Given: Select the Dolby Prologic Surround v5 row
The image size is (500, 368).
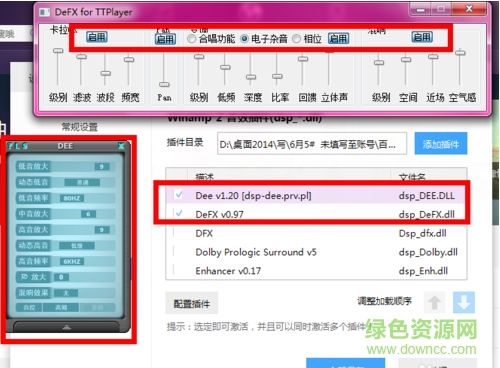Looking at the screenshot, I should point(316,252).
